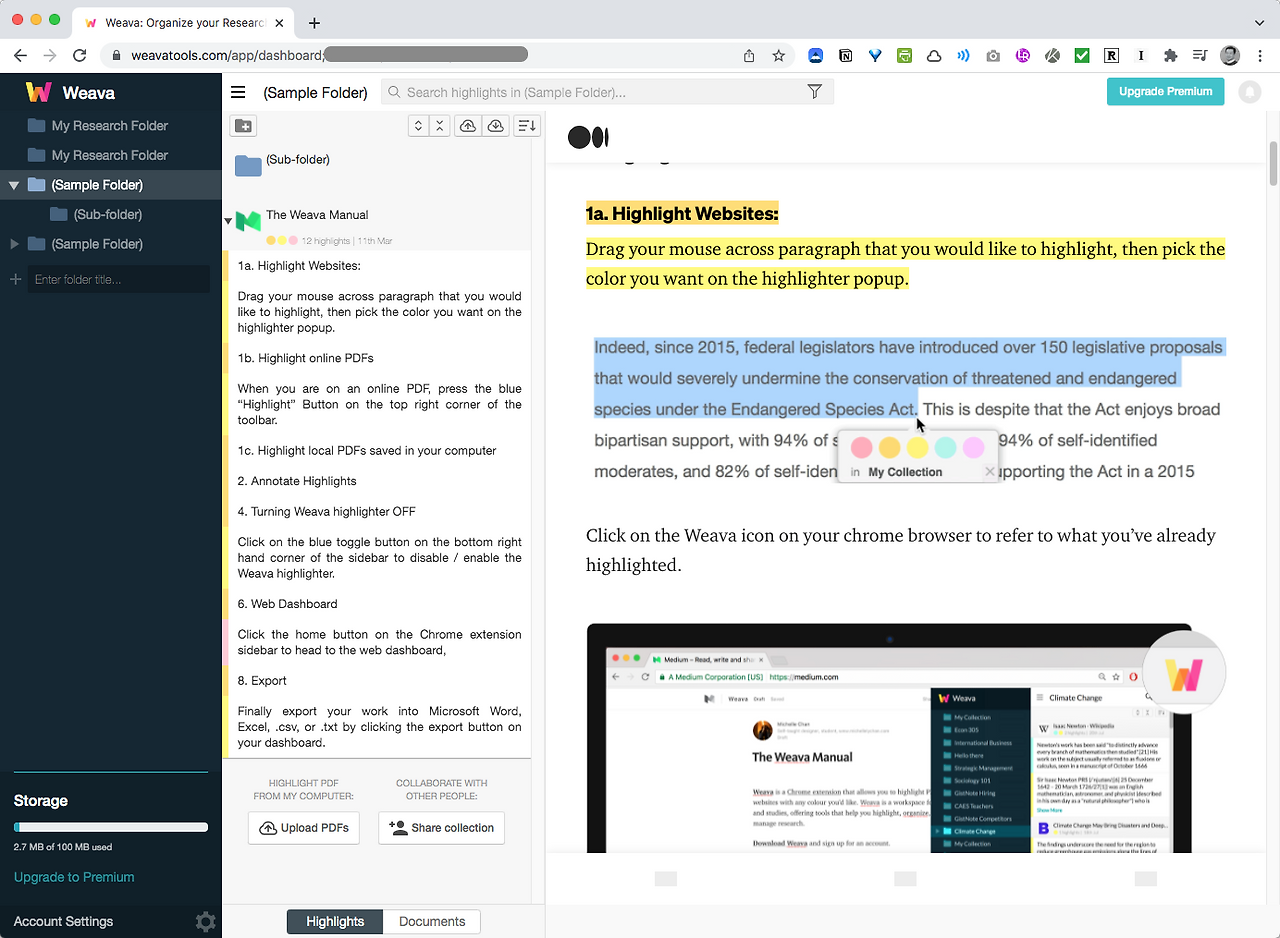This screenshot has height=938, width=1280.
Task: Click the Enter folder title field
Action: coord(118,280)
